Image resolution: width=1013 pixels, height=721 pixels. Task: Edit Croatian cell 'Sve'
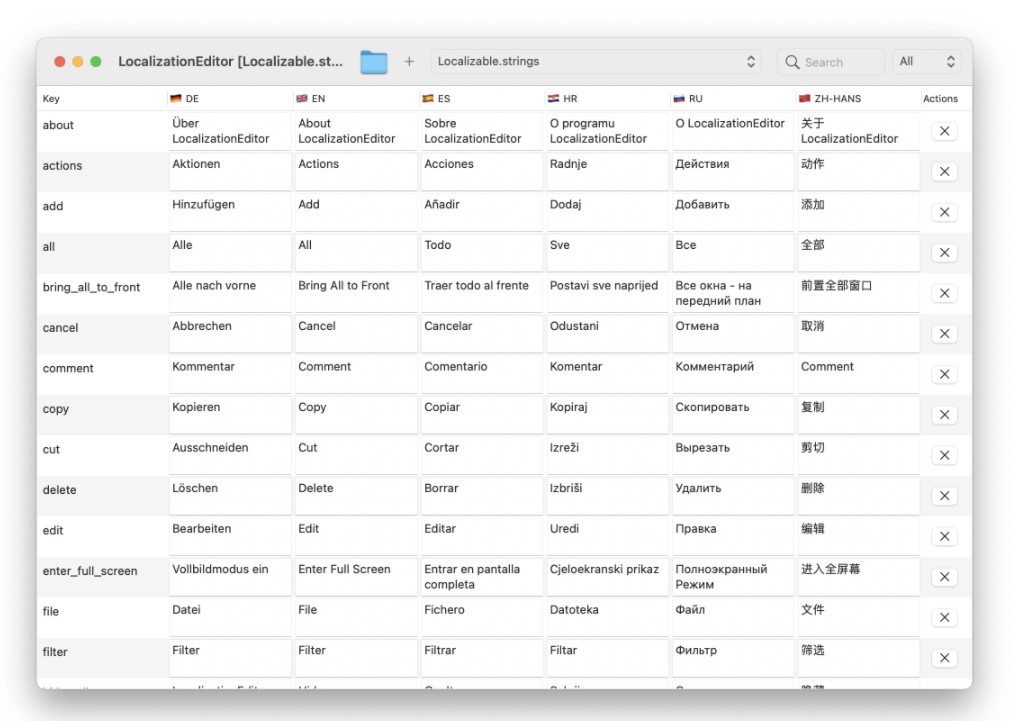[607, 253]
